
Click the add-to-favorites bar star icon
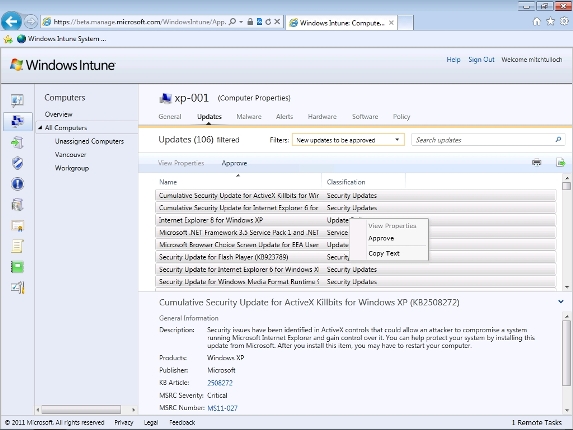click(8, 39)
